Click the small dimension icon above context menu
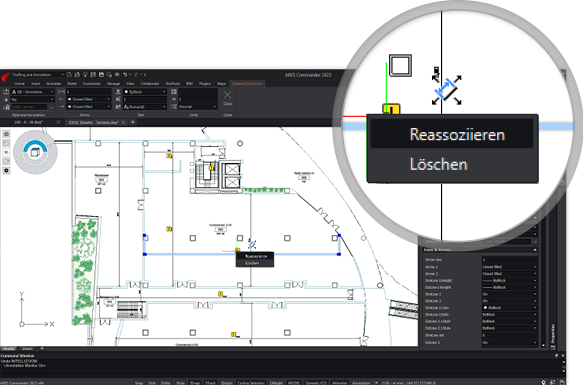The height and width of the screenshot is (385, 583). pyautogui.click(x=252, y=244)
